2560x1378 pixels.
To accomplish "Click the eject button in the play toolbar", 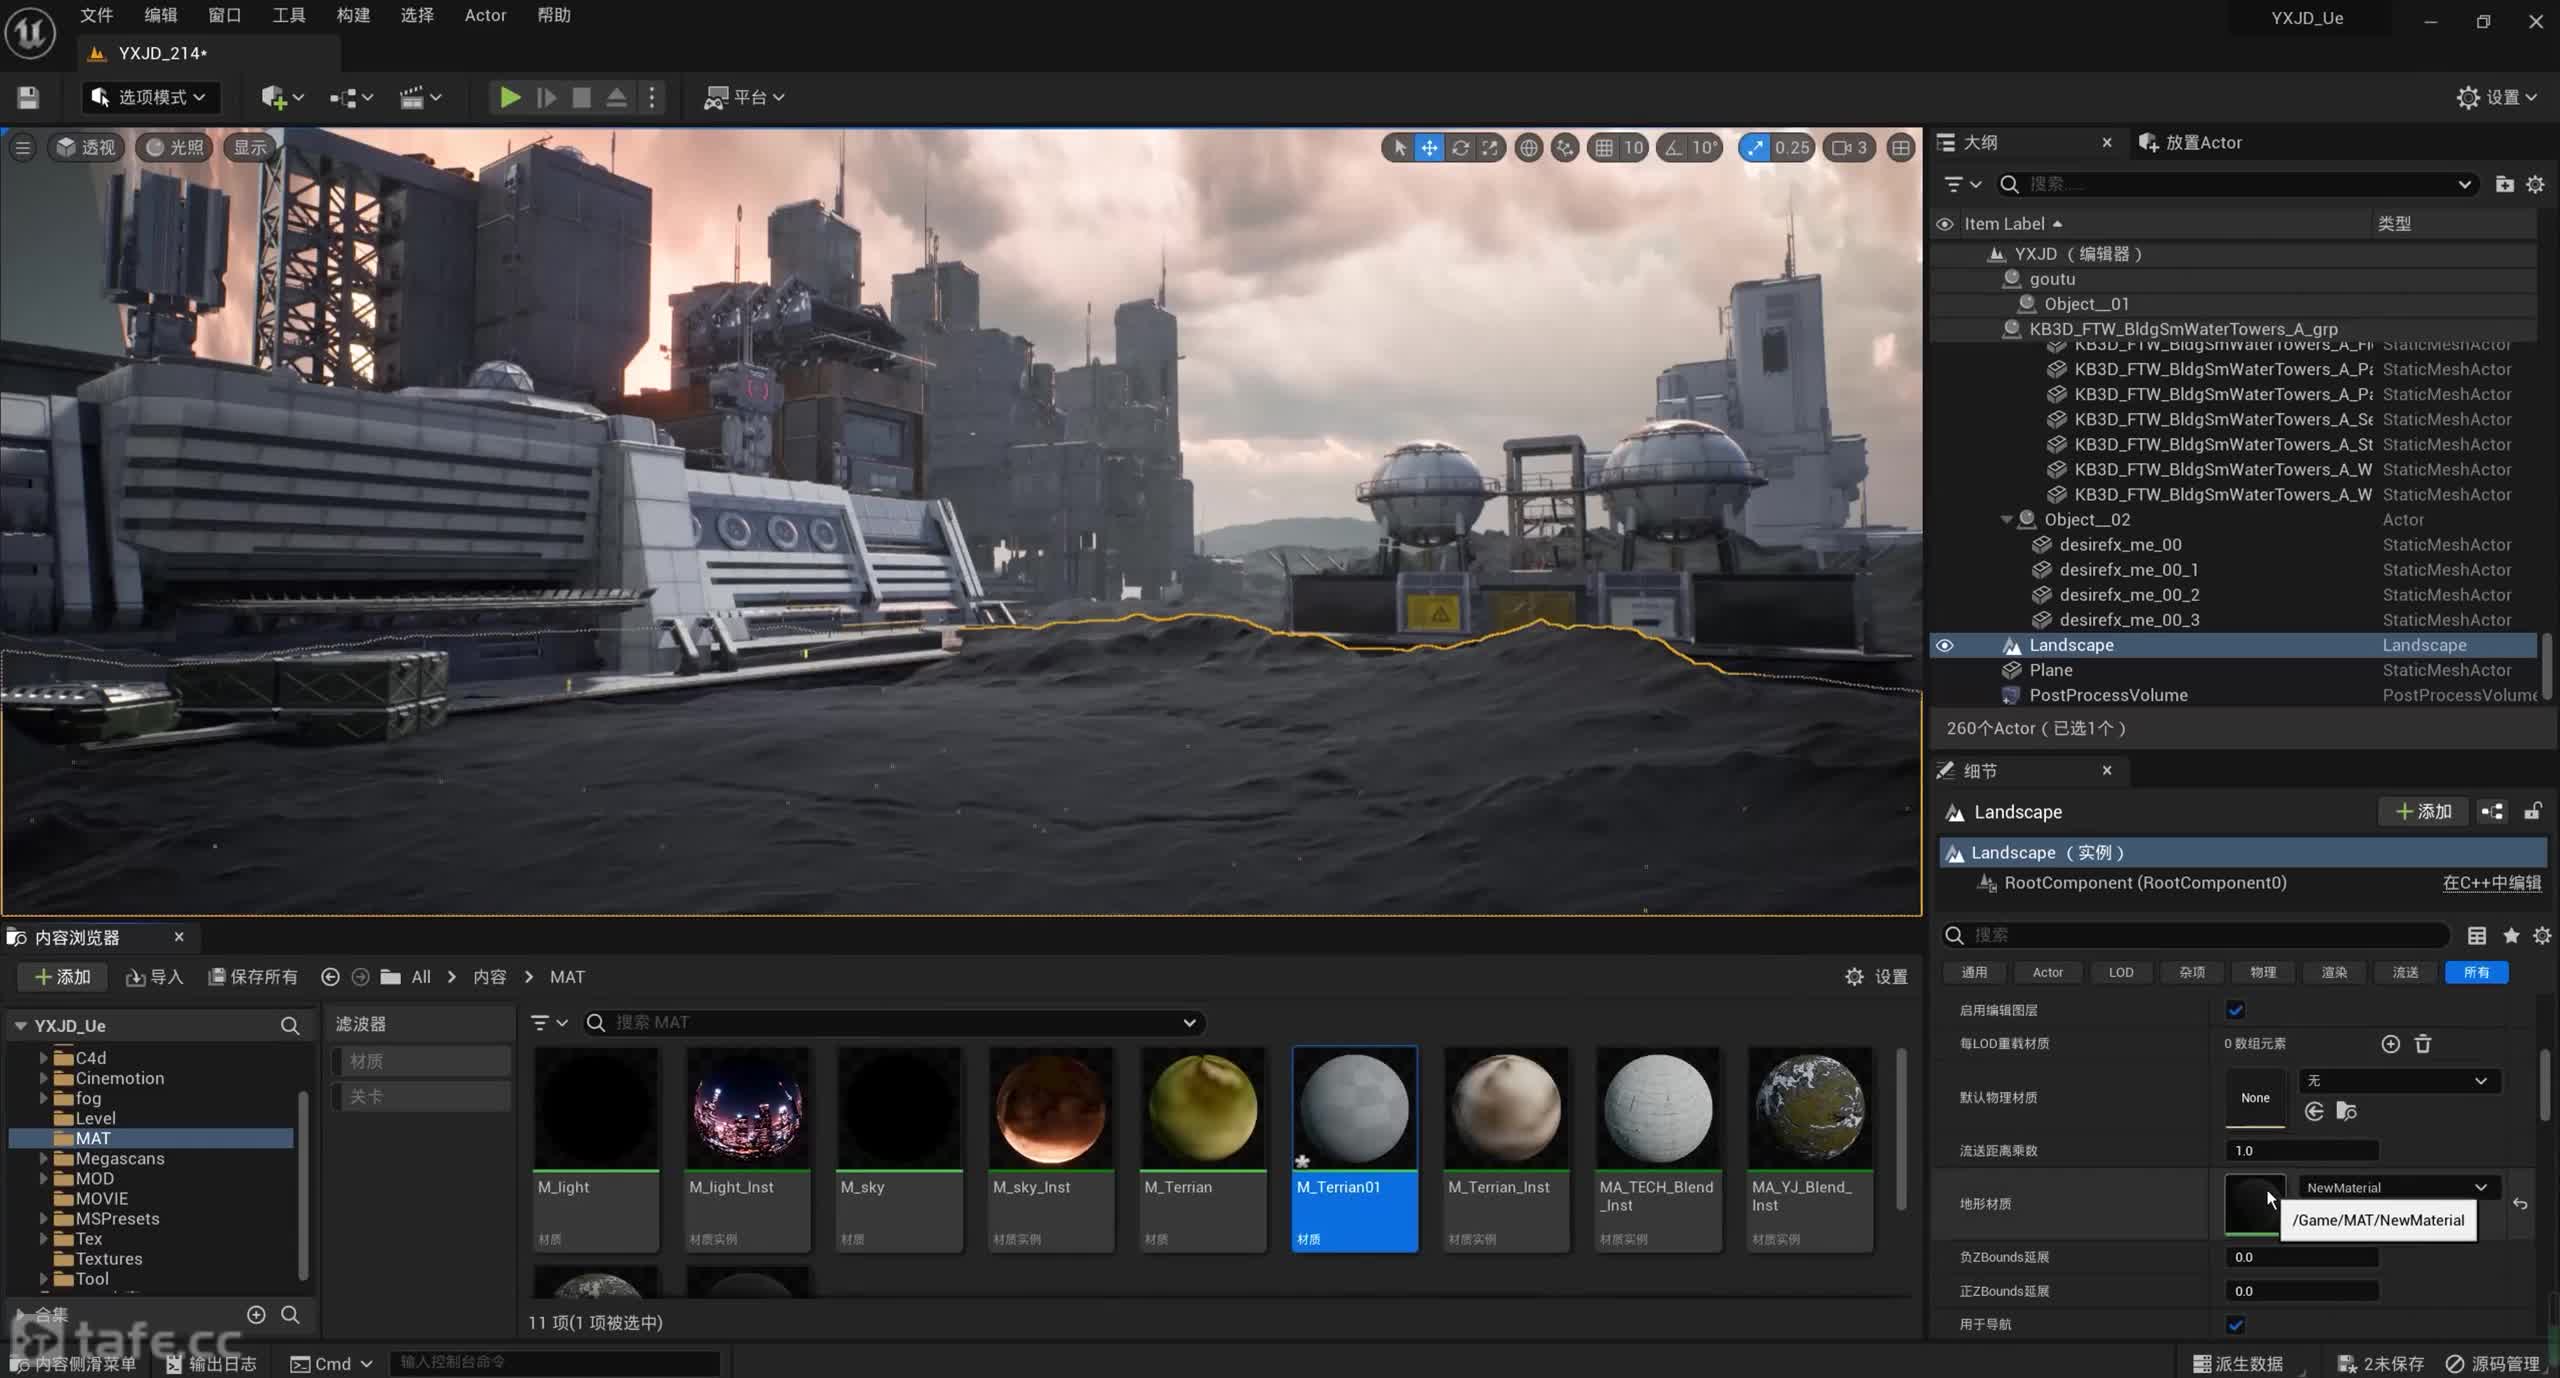I will (x=617, y=97).
